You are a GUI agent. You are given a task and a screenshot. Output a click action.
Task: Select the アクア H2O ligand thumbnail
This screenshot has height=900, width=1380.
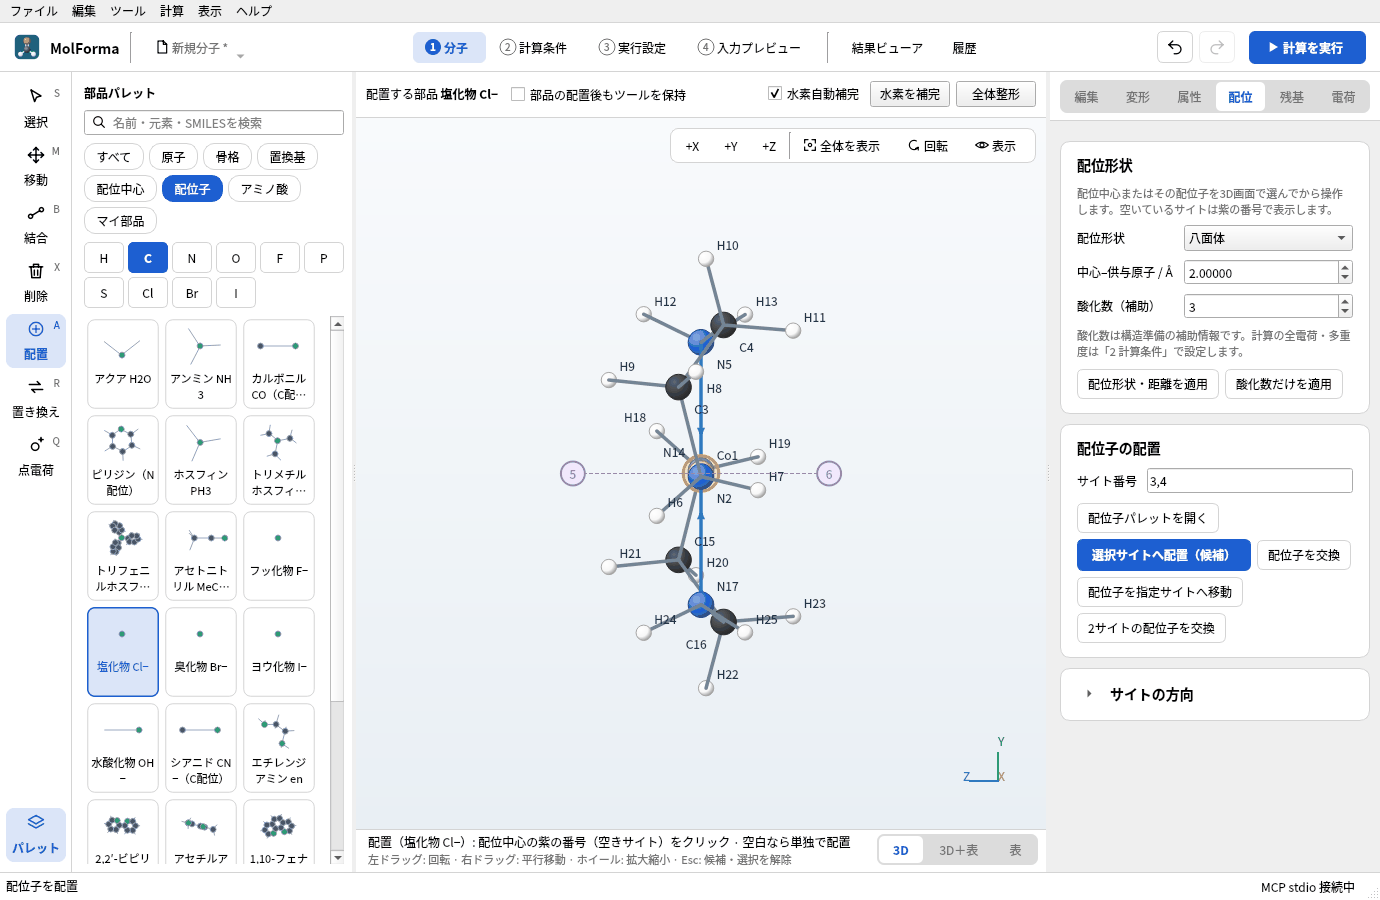pyautogui.click(x=123, y=364)
